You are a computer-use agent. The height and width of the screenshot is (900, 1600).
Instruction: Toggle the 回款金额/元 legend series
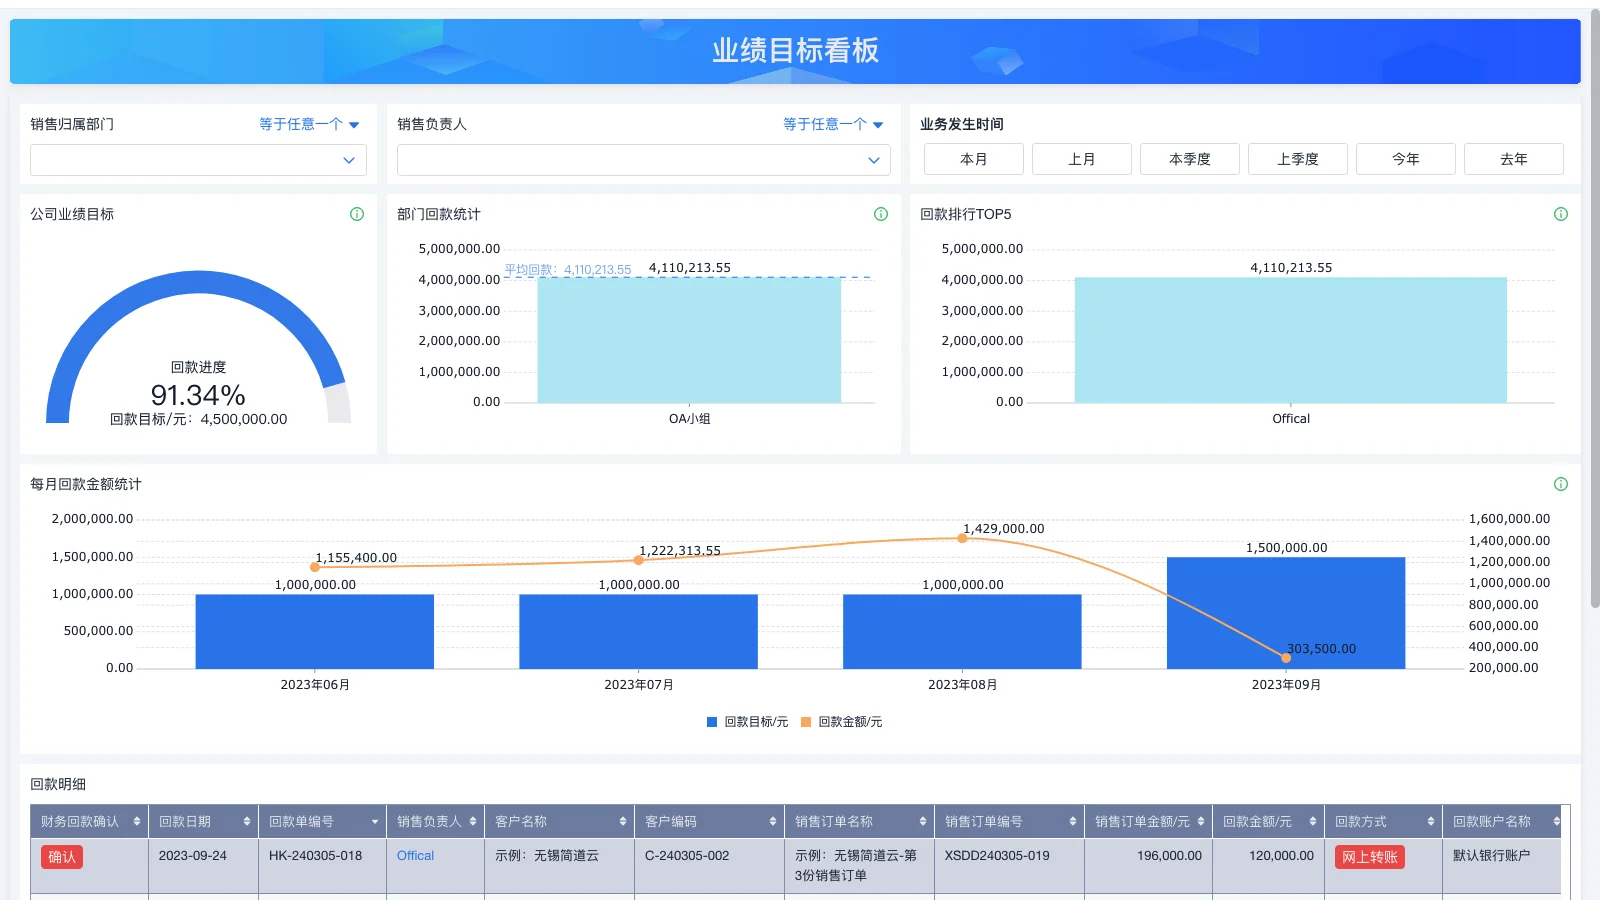coord(843,721)
